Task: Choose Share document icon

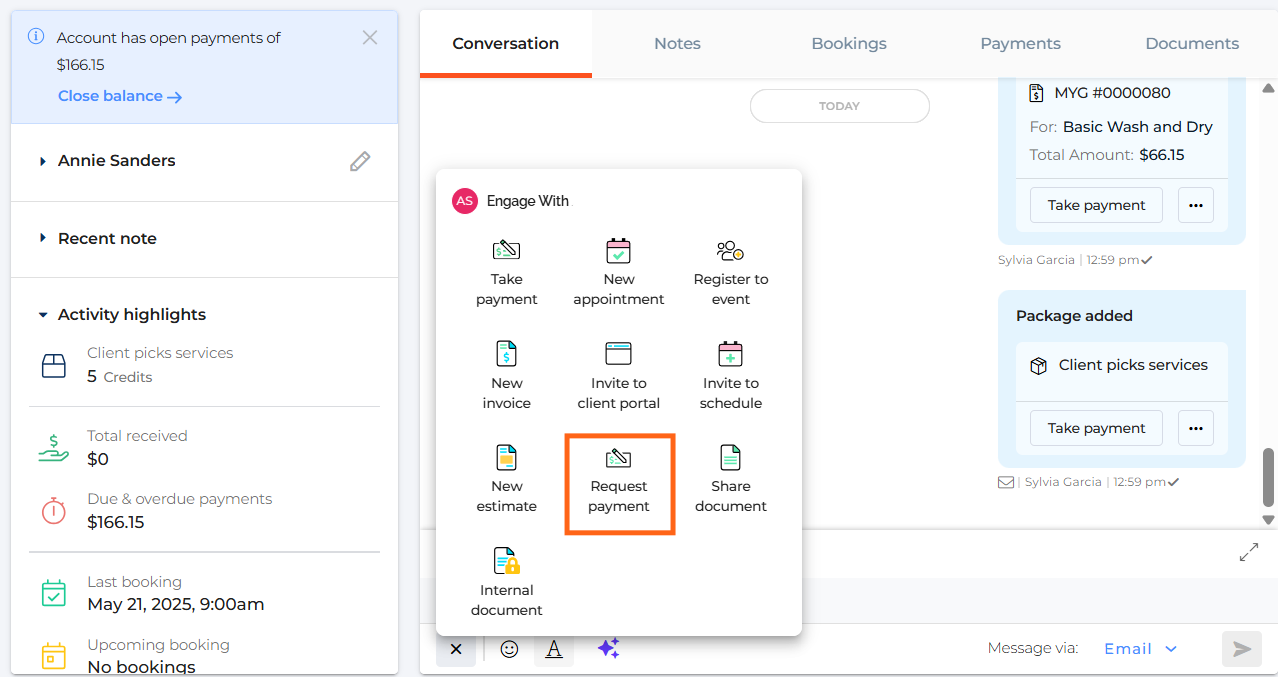Action: point(730,458)
